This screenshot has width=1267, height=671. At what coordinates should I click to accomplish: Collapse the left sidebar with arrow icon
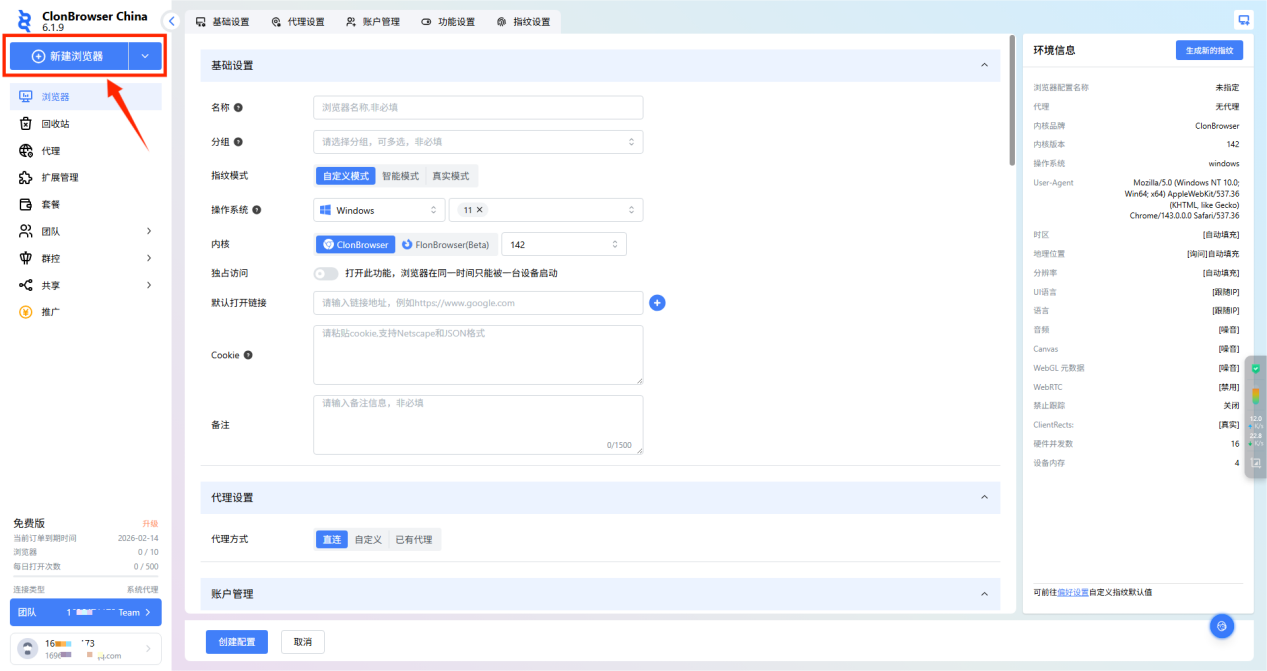(171, 21)
